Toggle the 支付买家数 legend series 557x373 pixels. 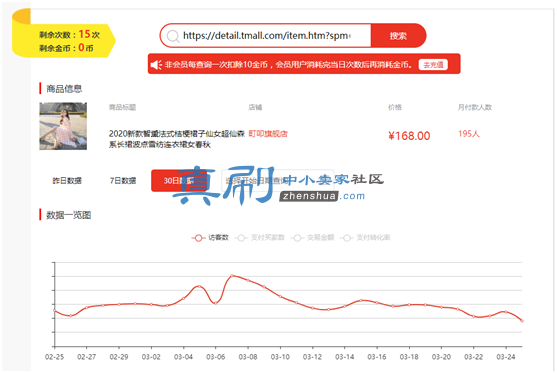pos(260,238)
